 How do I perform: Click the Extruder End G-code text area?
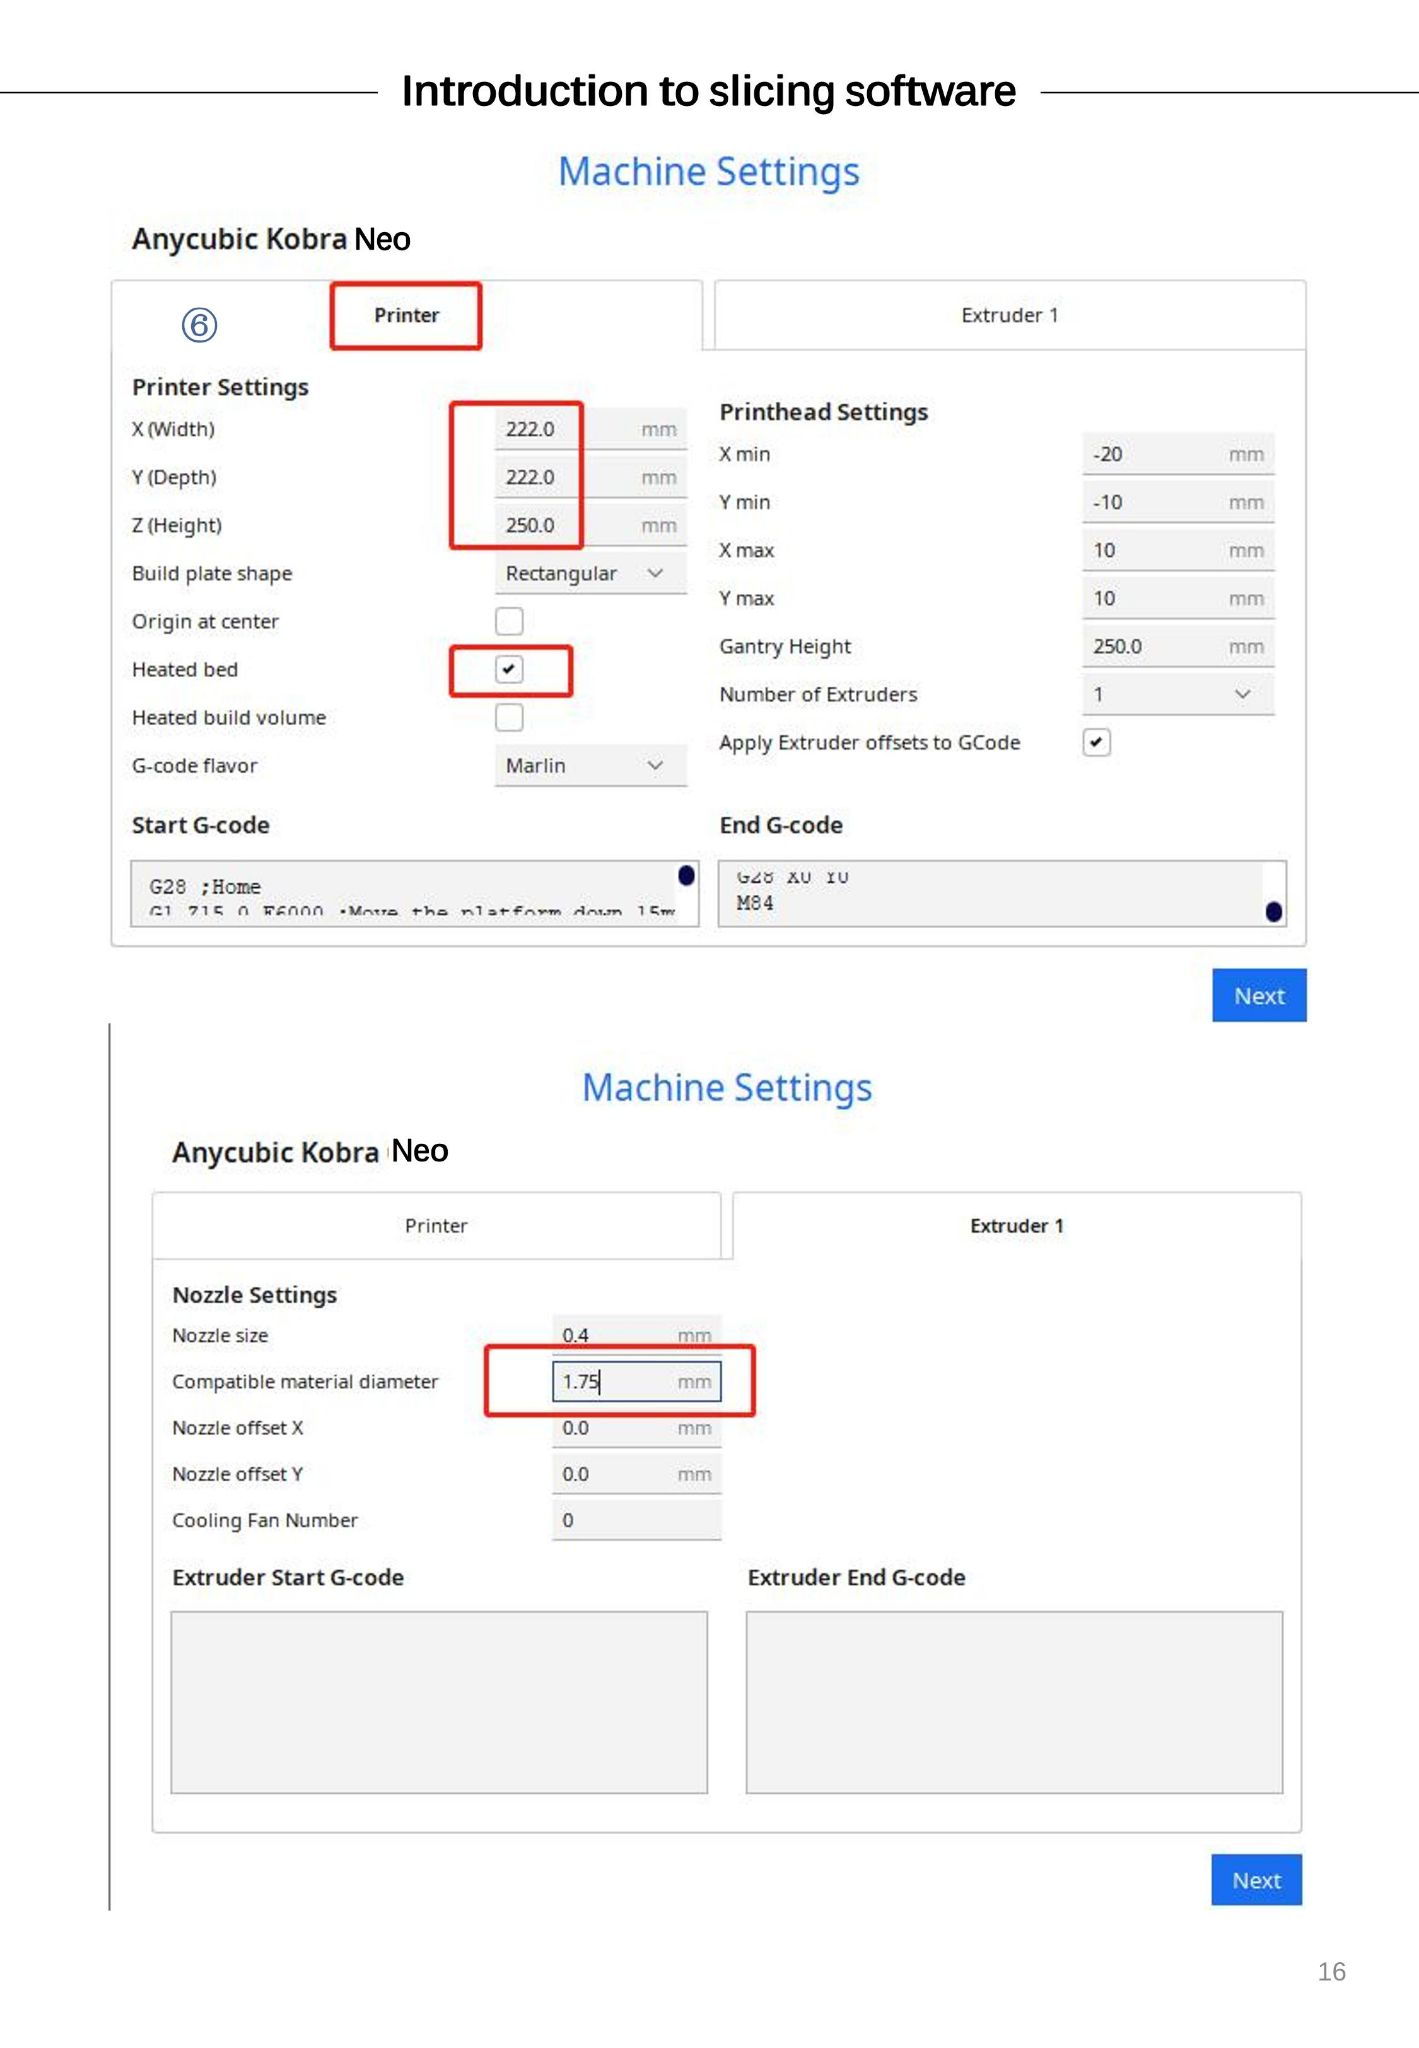(x=1014, y=1702)
